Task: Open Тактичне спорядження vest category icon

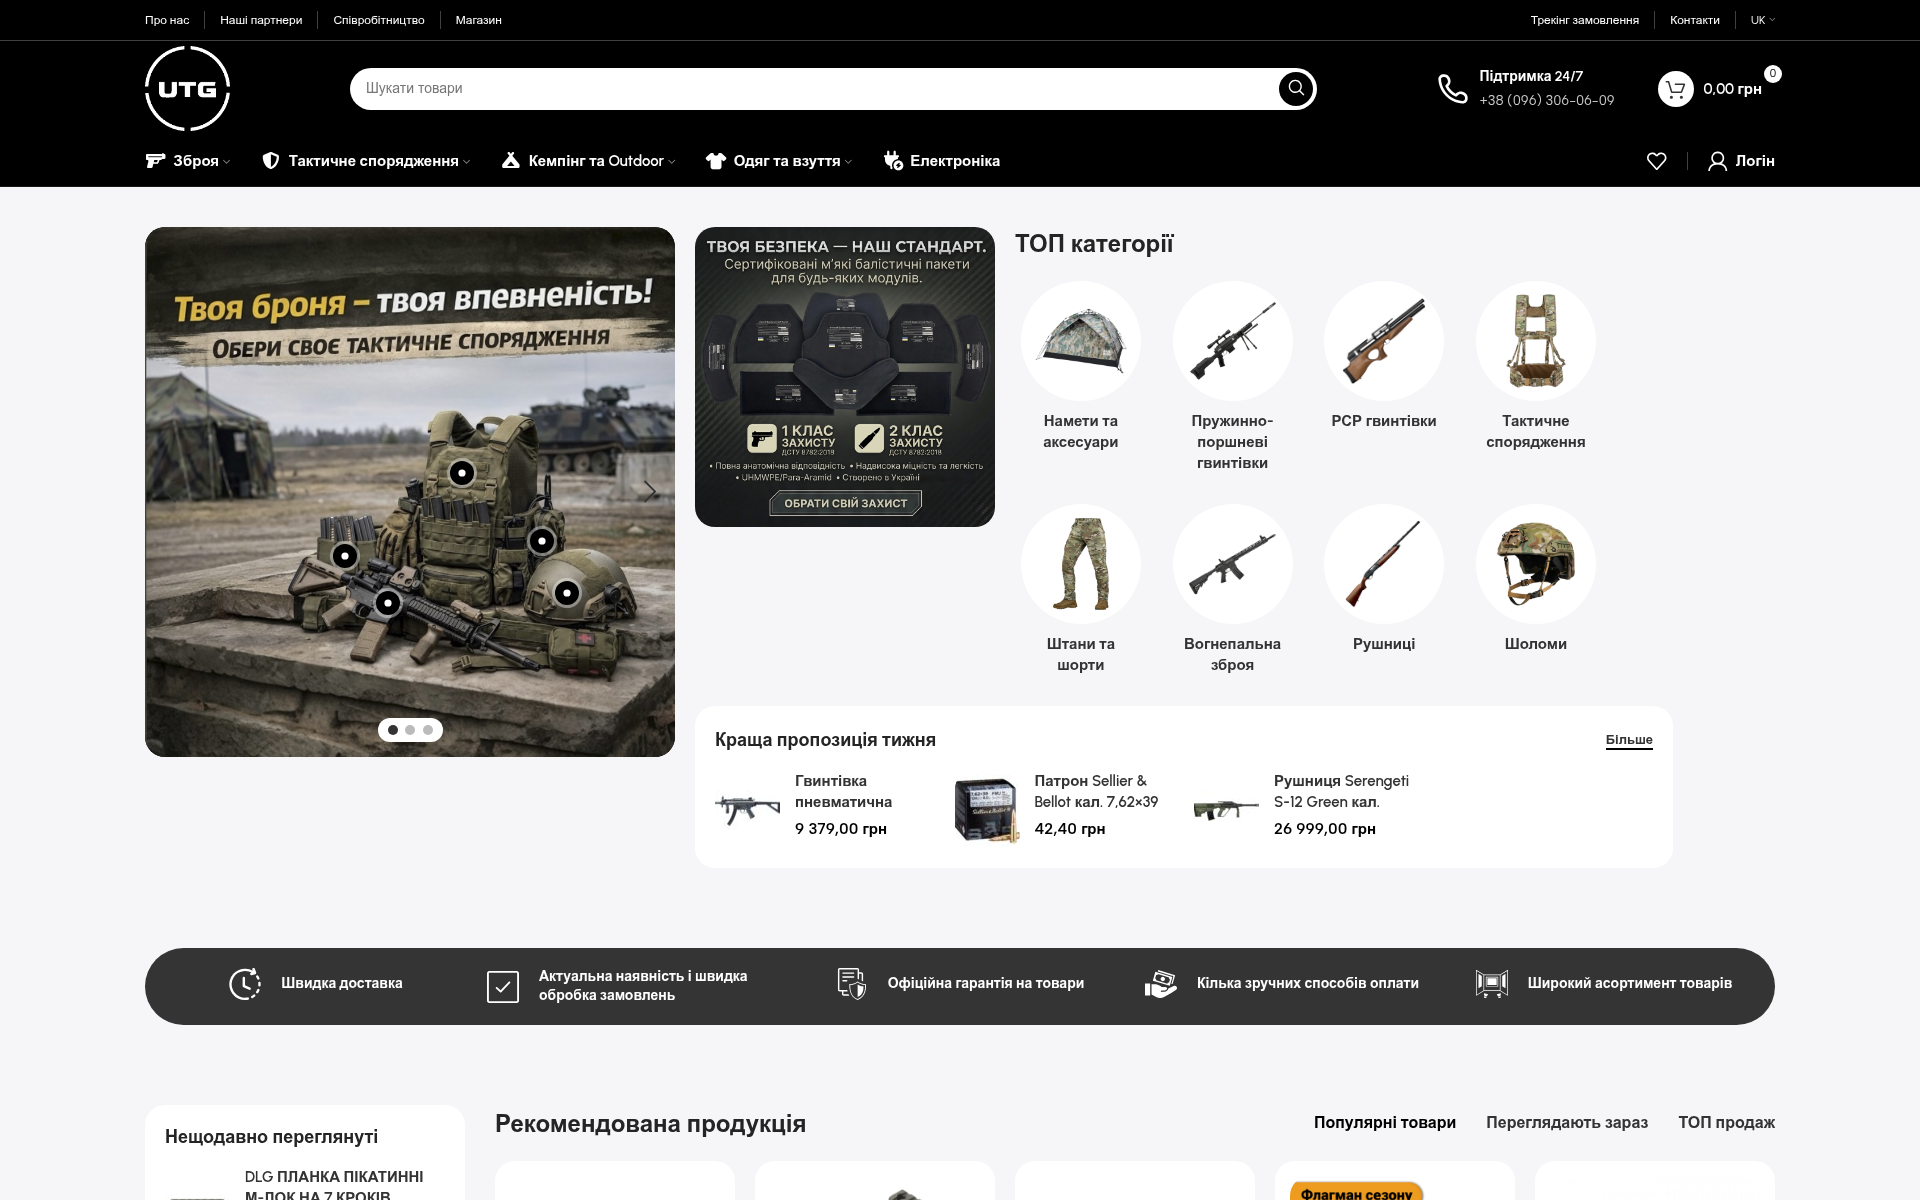Action: click(x=1536, y=341)
